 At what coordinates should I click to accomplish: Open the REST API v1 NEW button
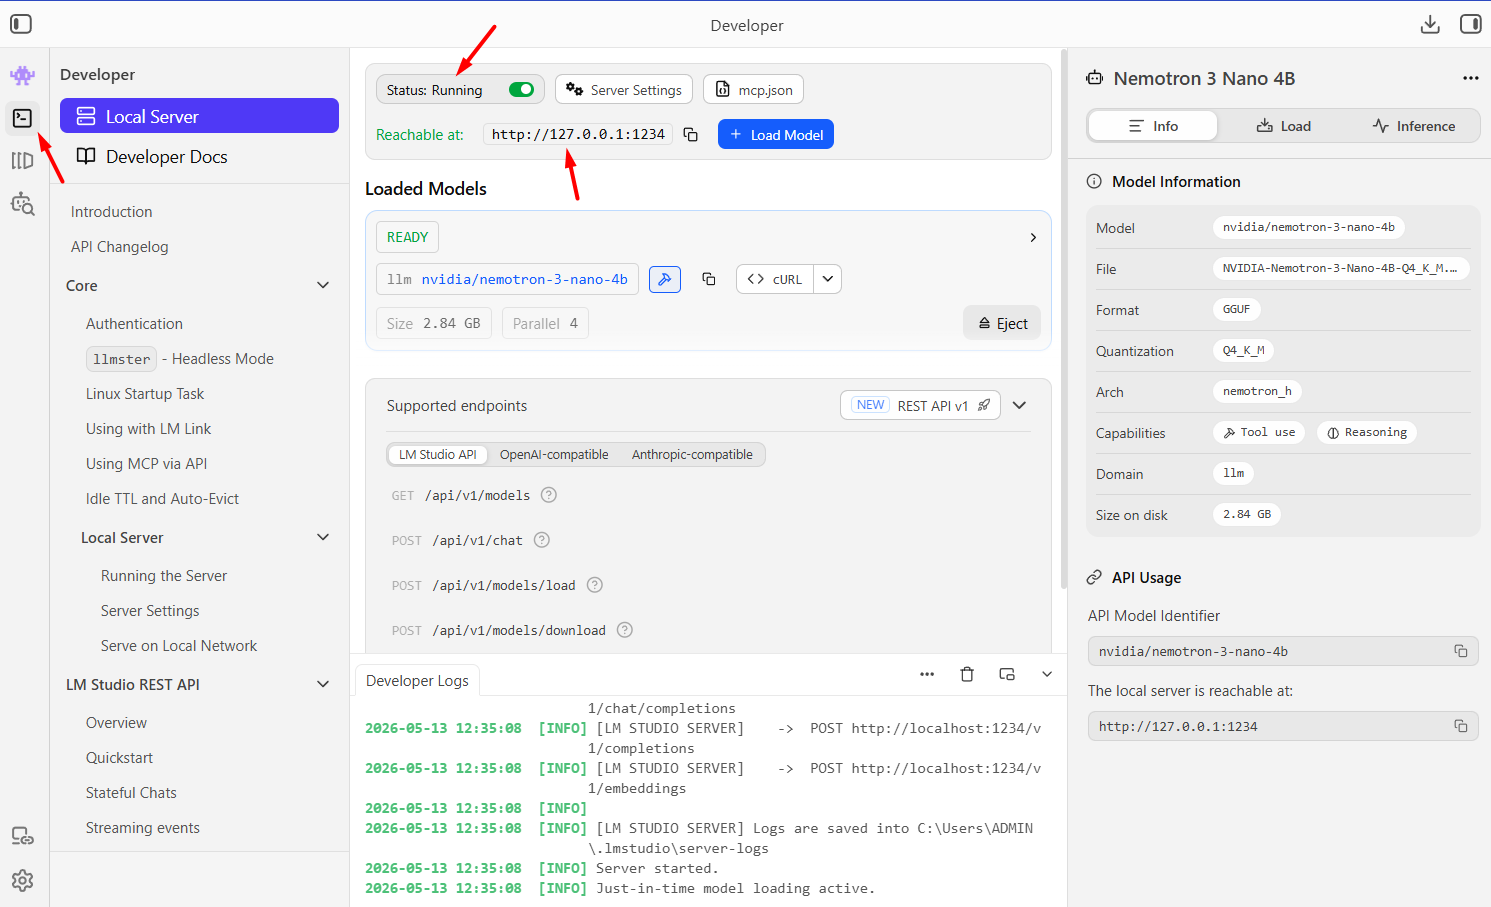click(x=920, y=405)
